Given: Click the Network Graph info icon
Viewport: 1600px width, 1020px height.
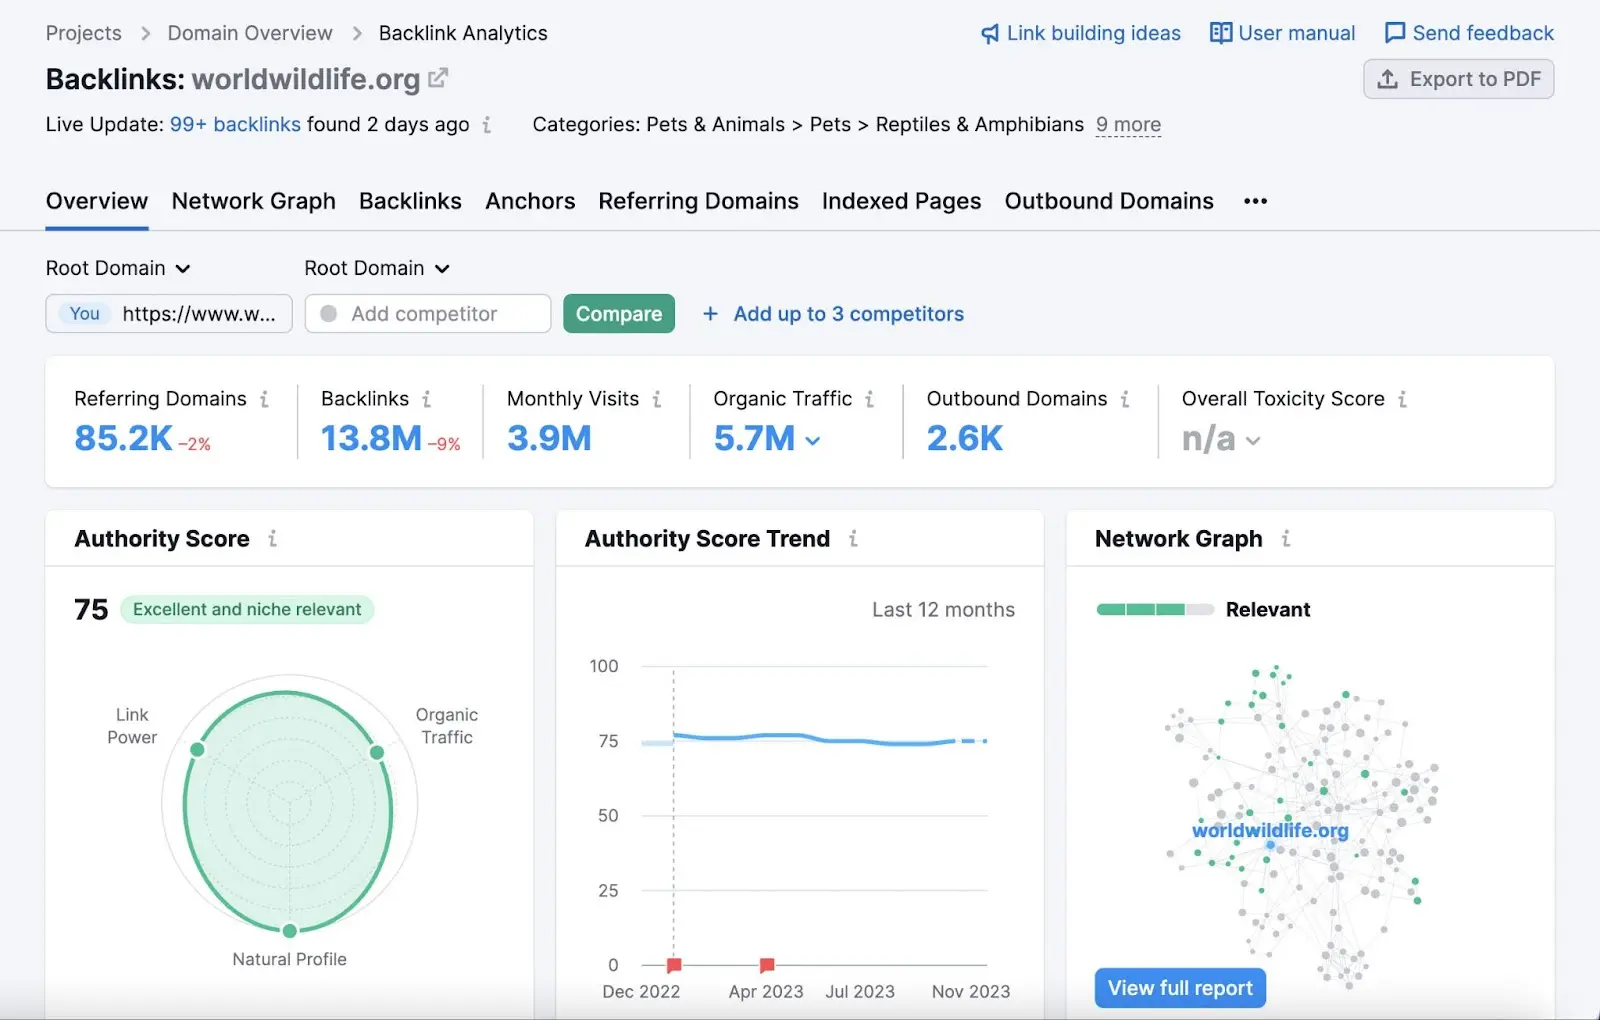Looking at the screenshot, I should [1286, 539].
